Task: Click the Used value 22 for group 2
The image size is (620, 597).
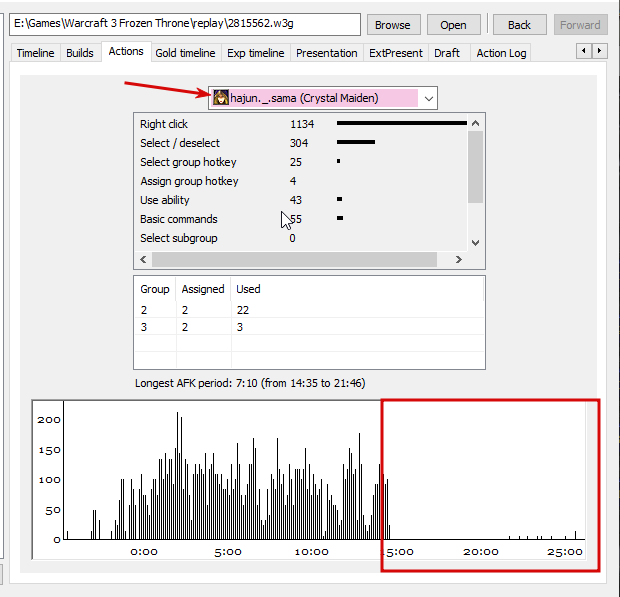Action: pos(243,310)
